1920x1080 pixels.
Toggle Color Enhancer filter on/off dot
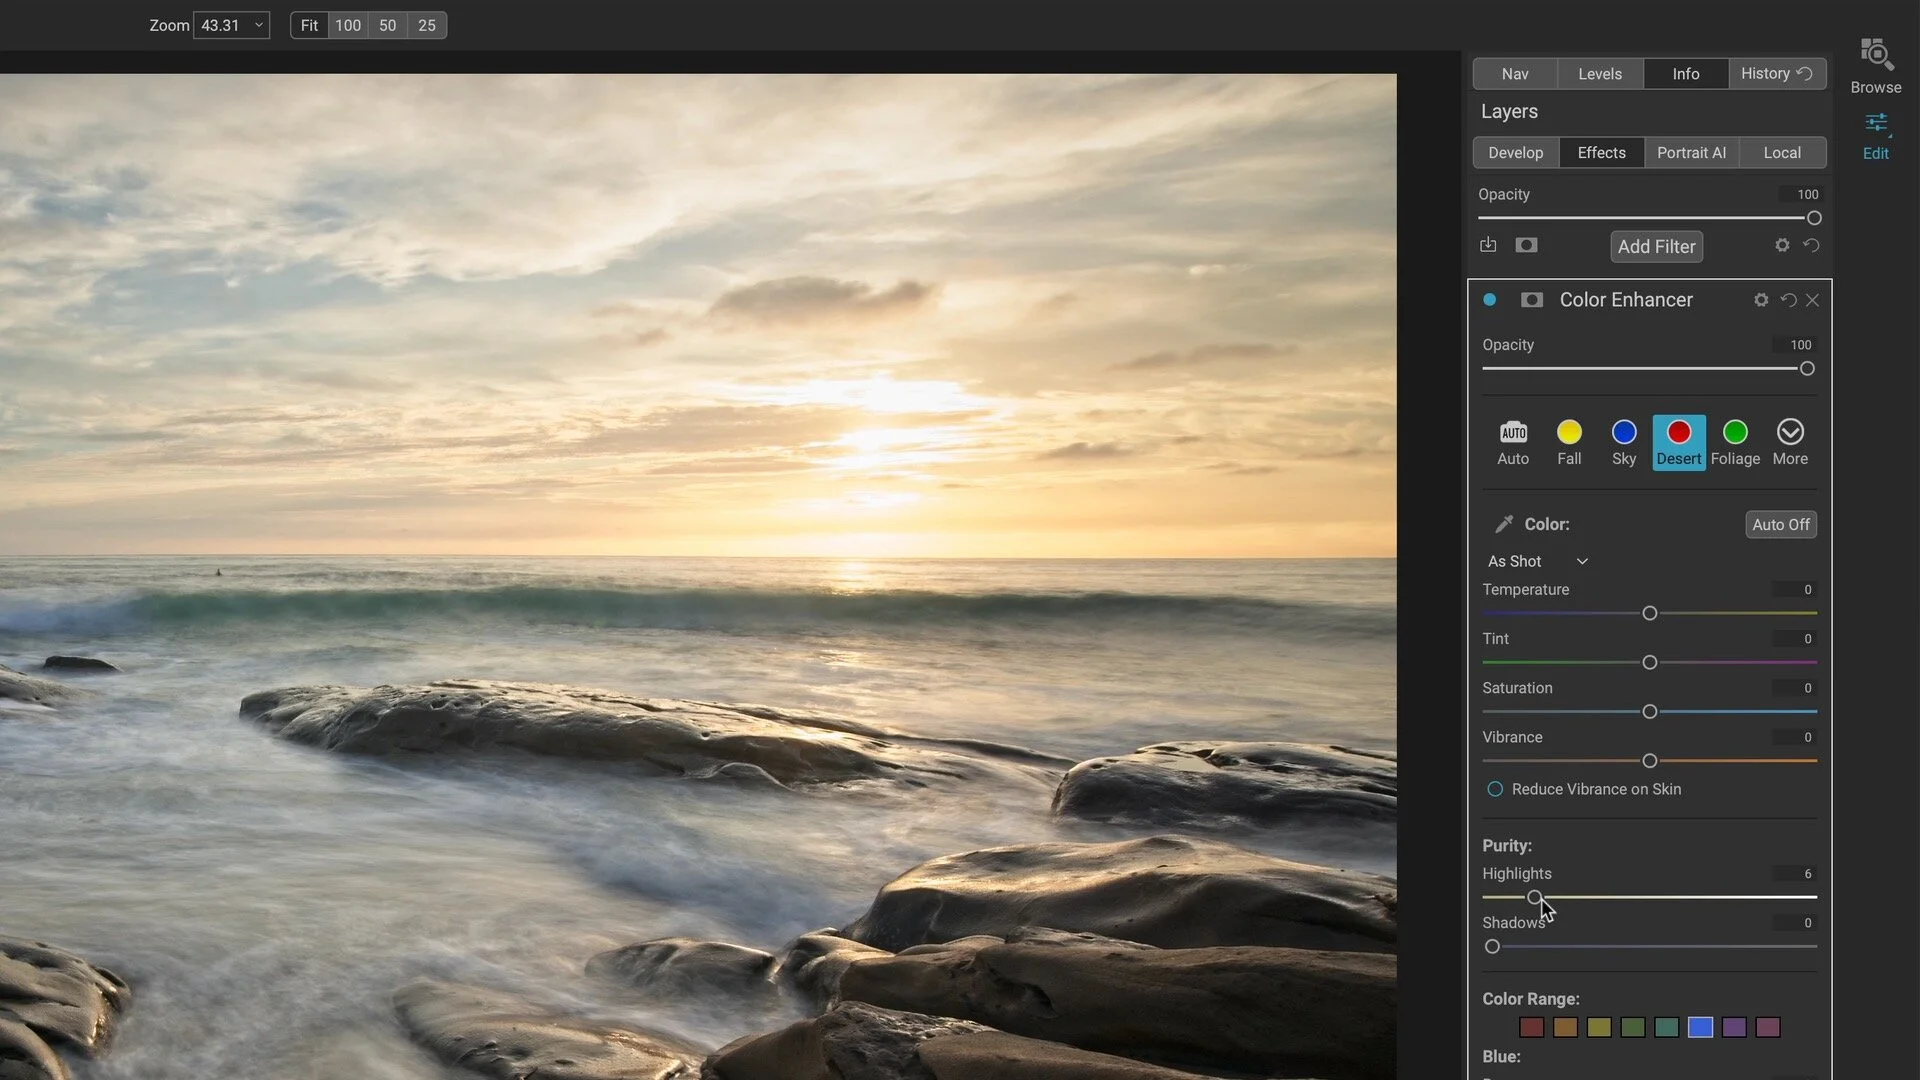(1489, 300)
